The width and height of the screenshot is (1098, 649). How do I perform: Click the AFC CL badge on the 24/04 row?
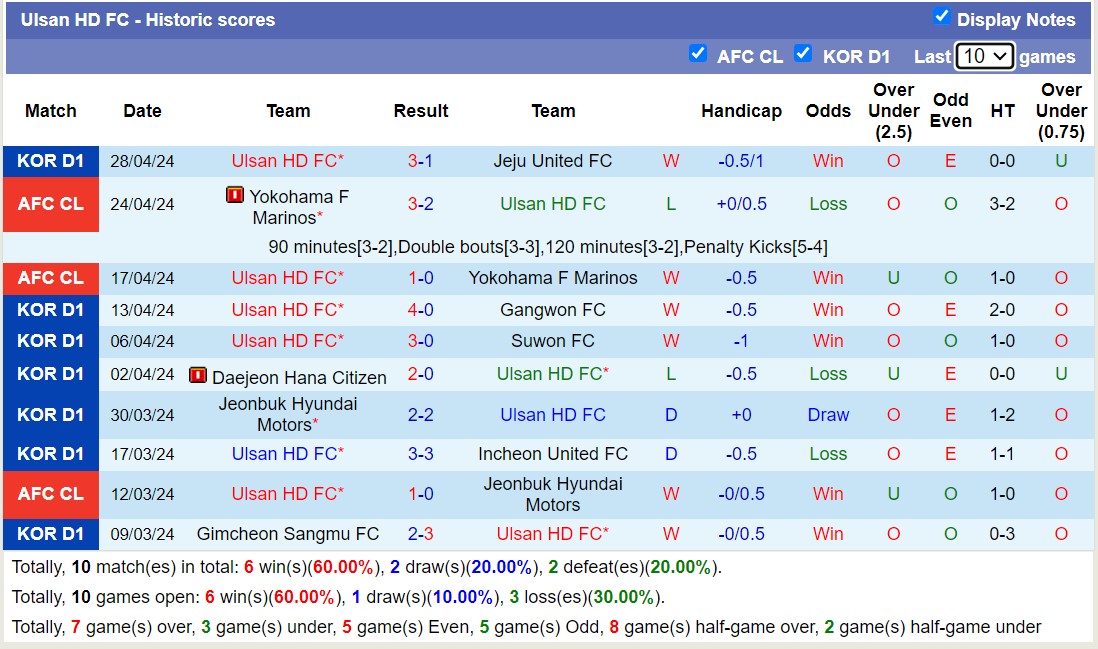51,204
